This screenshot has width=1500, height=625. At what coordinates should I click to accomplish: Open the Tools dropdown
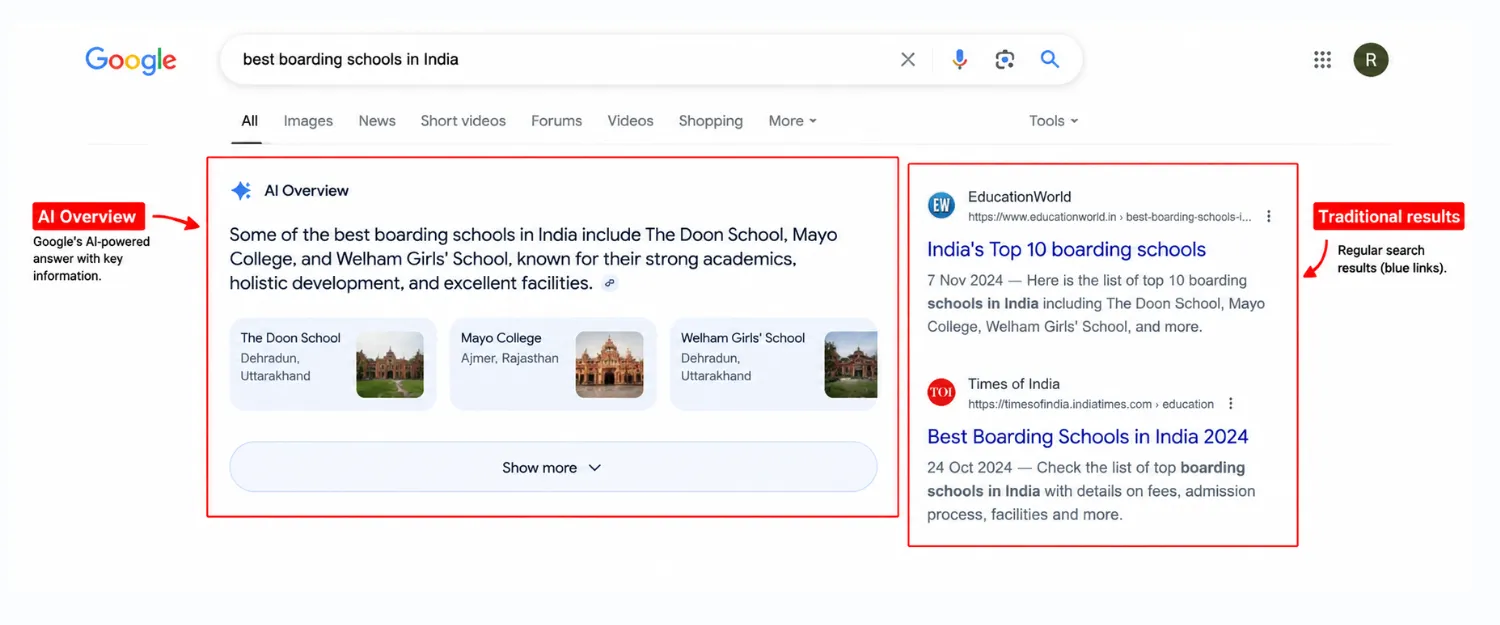(1054, 121)
